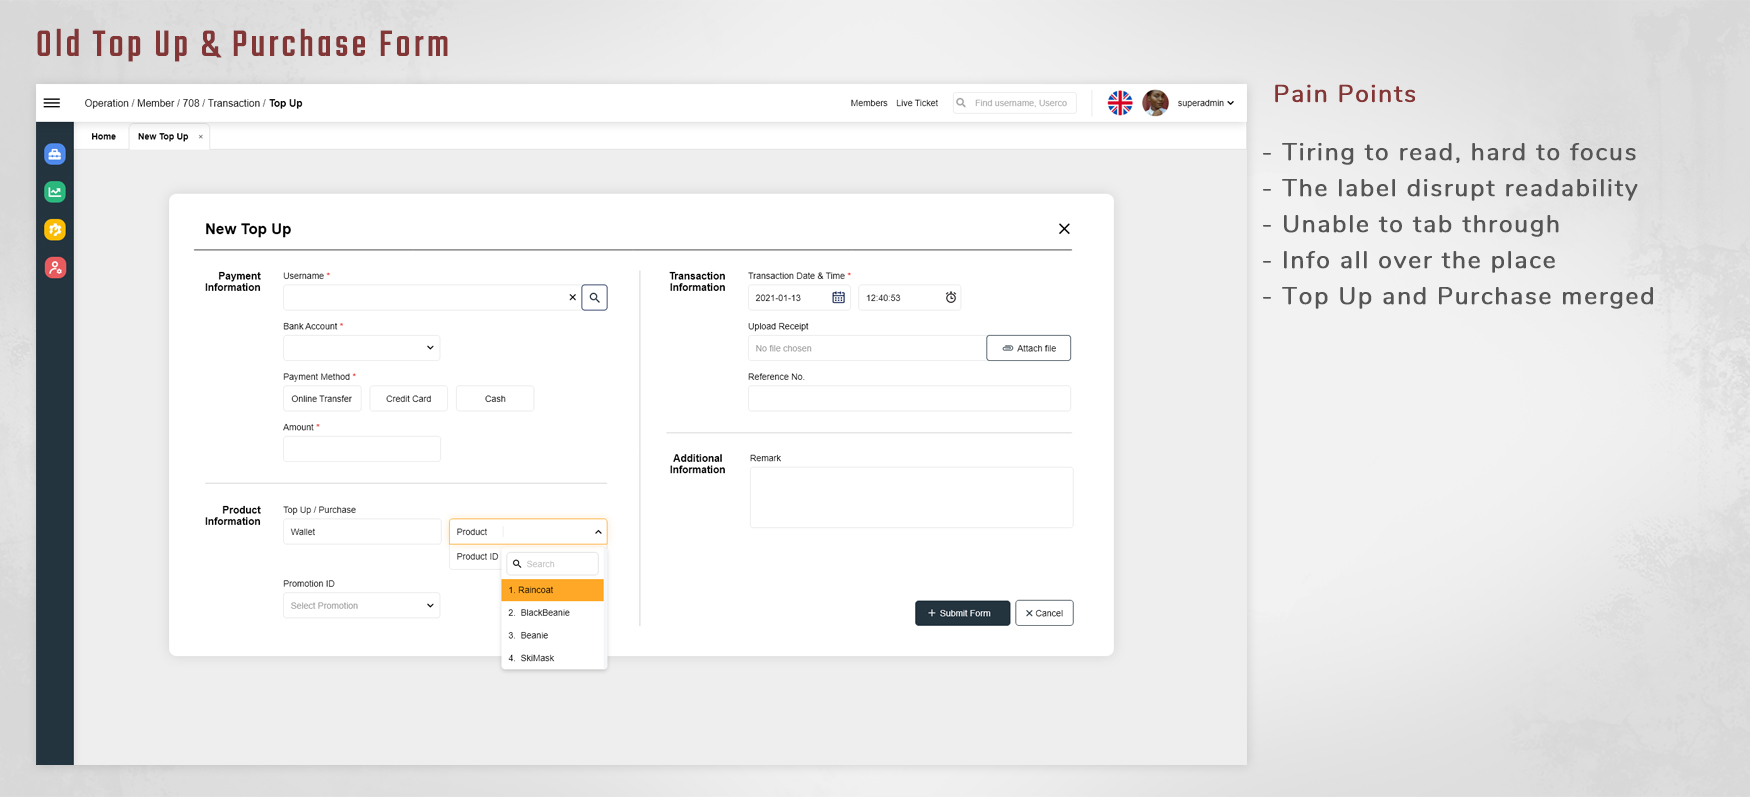Click Member in the breadcrumb
The width and height of the screenshot is (1750, 797).
pyautogui.click(x=155, y=103)
